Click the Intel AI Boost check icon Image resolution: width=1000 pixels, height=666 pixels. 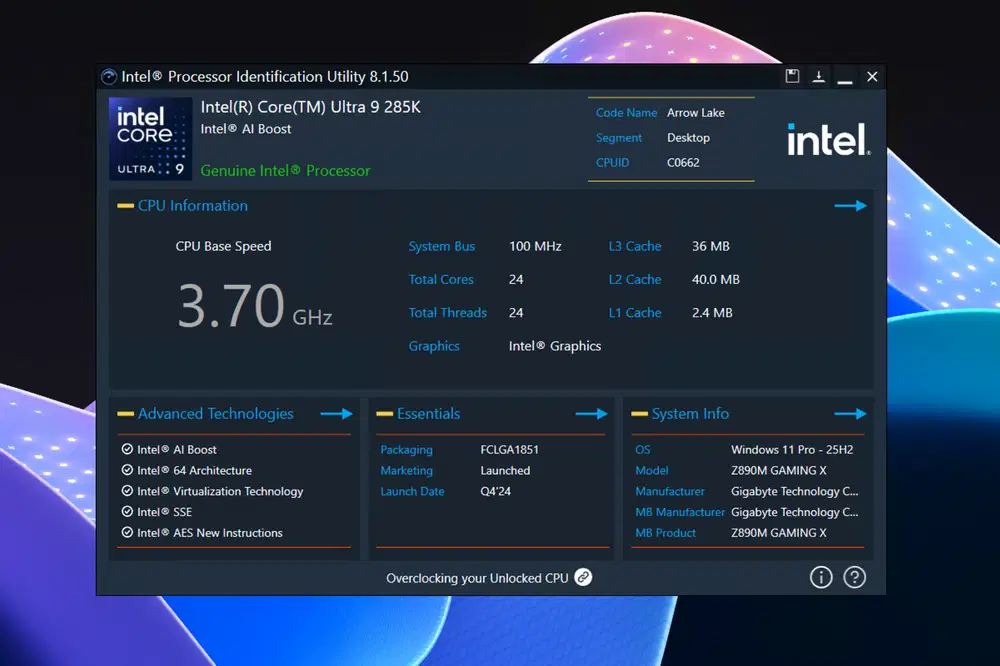(x=127, y=449)
